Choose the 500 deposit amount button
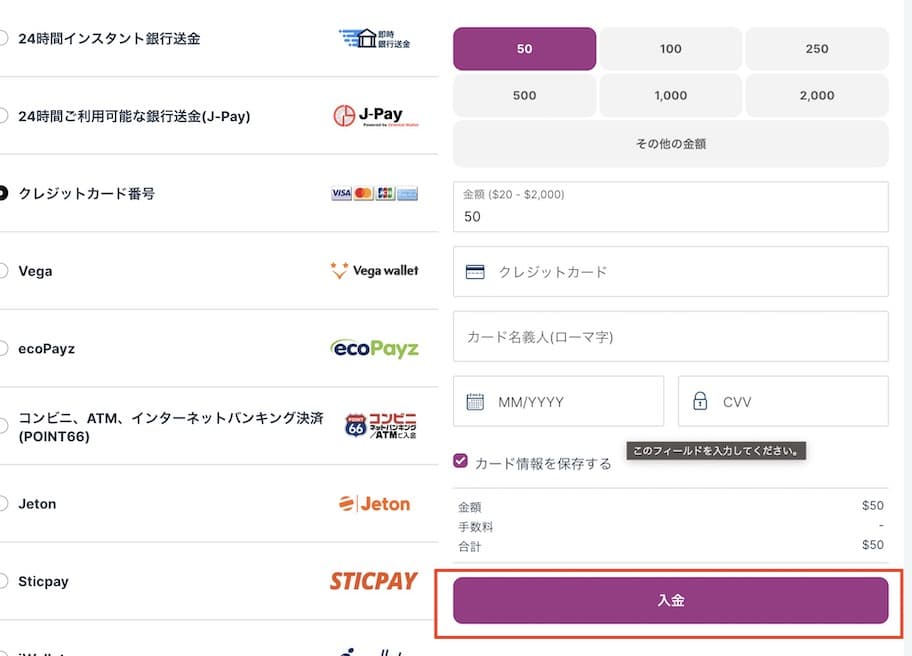This screenshot has height=656, width=912. tap(524, 95)
